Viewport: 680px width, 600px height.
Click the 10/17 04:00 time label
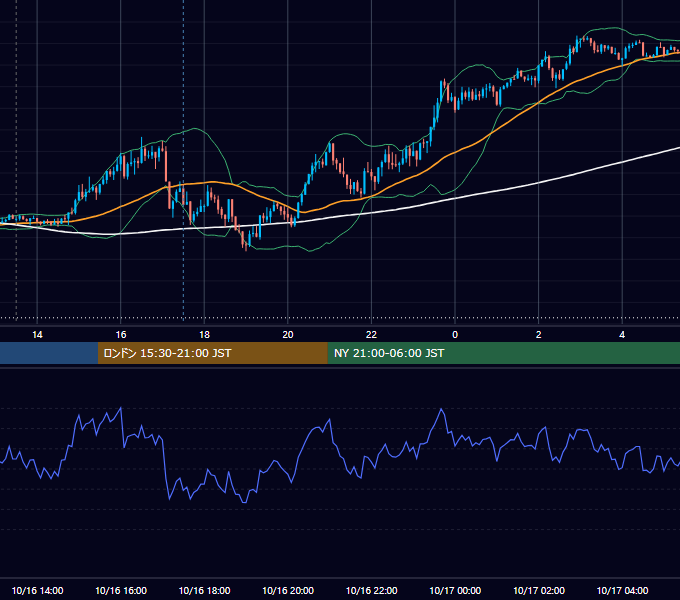[x=622, y=590]
